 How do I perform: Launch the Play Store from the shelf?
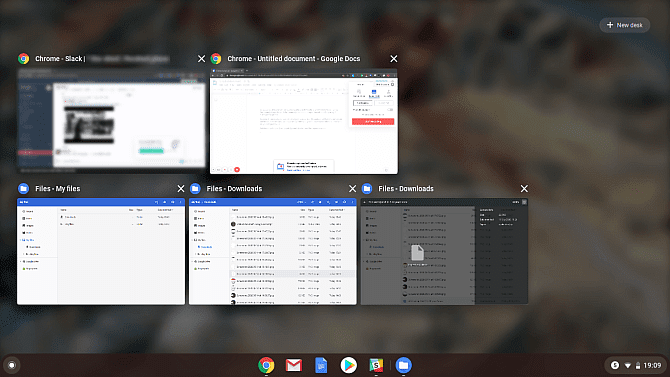[x=349, y=365]
